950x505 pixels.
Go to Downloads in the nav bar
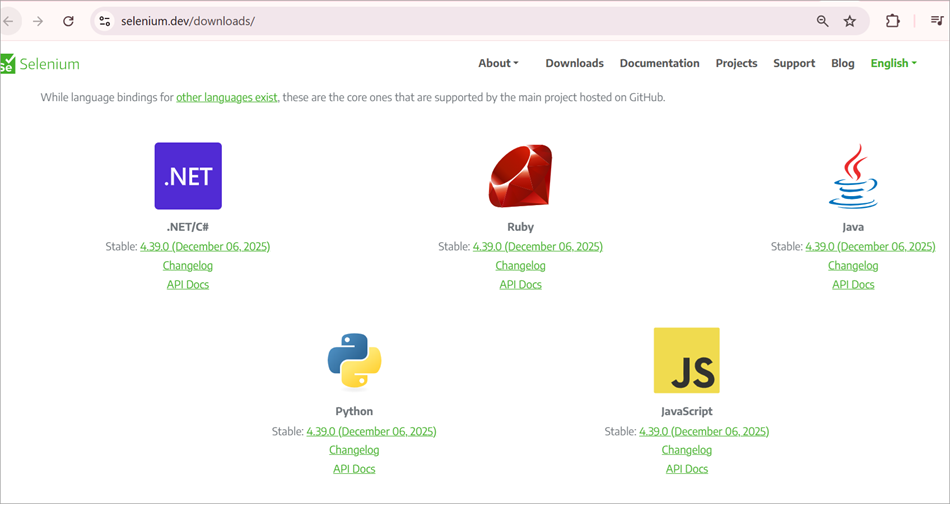tap(574, 63)
